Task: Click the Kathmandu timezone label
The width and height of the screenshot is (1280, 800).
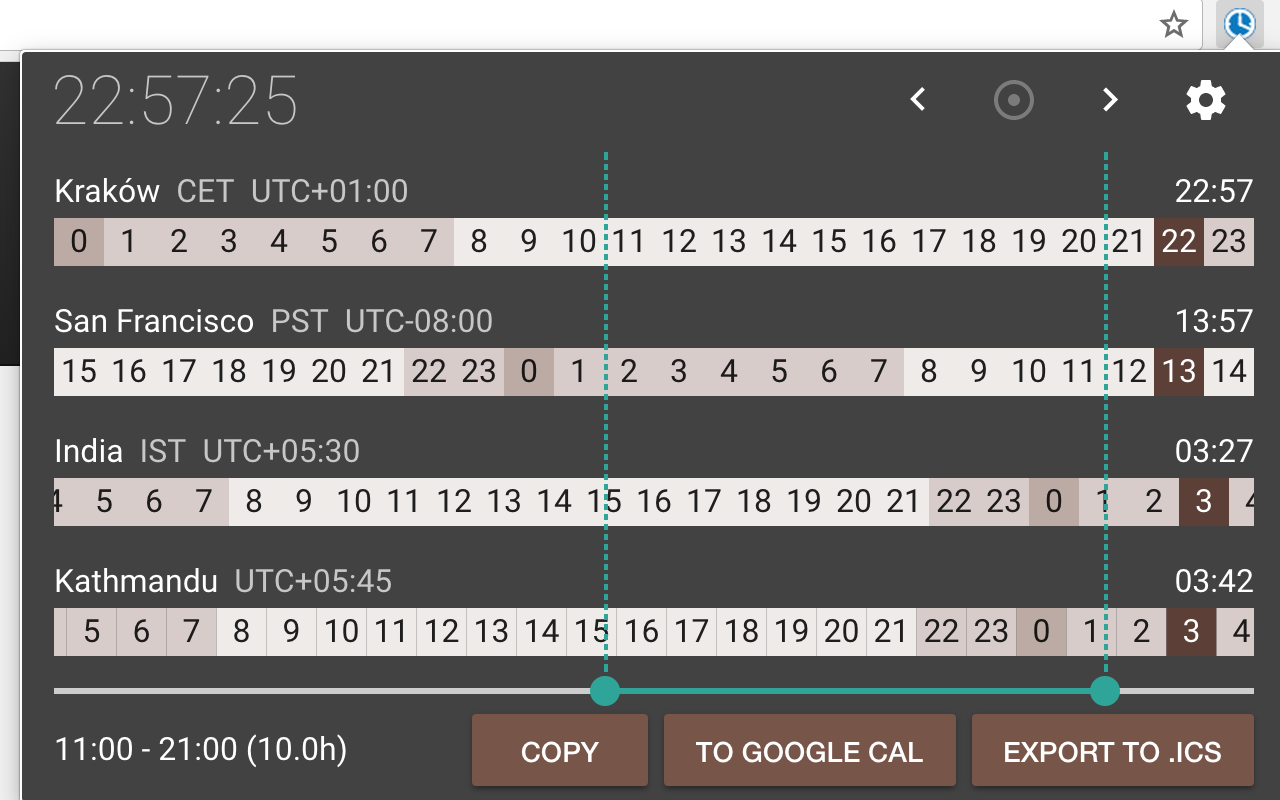Action: click(136, 581)
